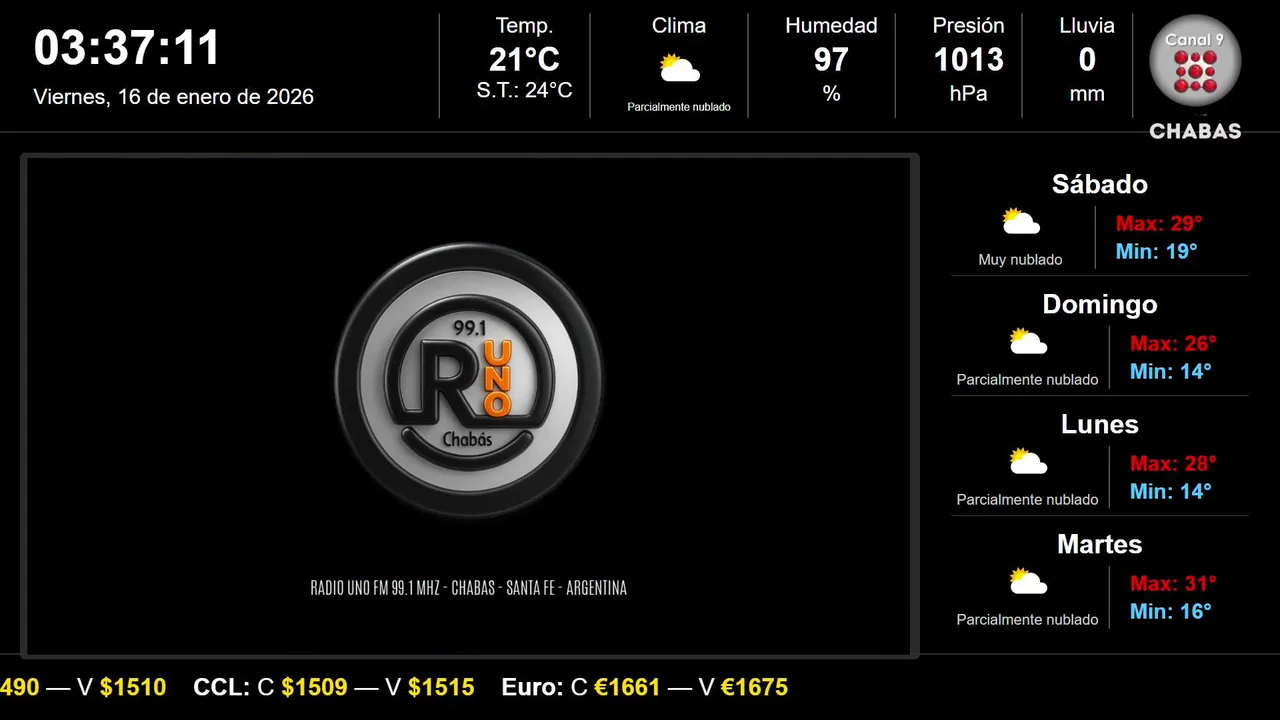The image size is (1280, 720).
Task: Click CCL sell price $1515
Action: tap(441, 687)
